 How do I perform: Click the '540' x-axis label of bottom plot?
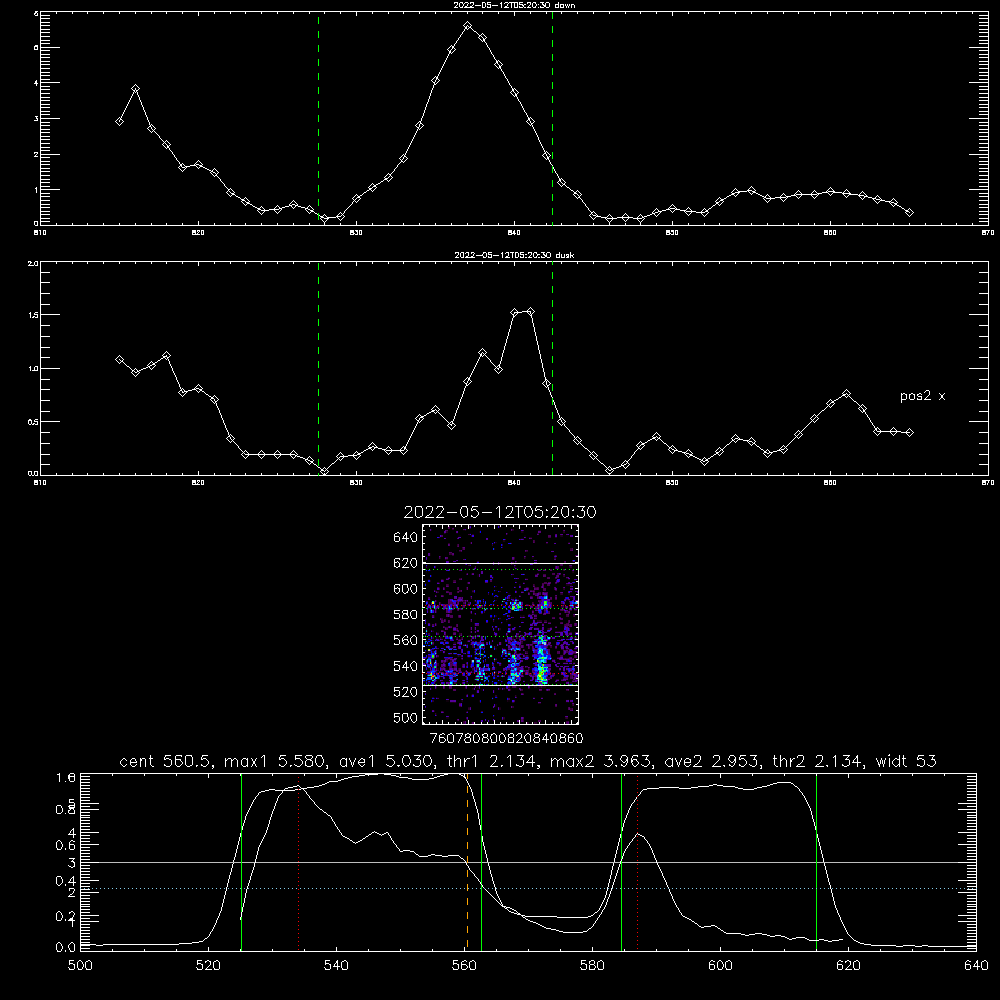336,966
